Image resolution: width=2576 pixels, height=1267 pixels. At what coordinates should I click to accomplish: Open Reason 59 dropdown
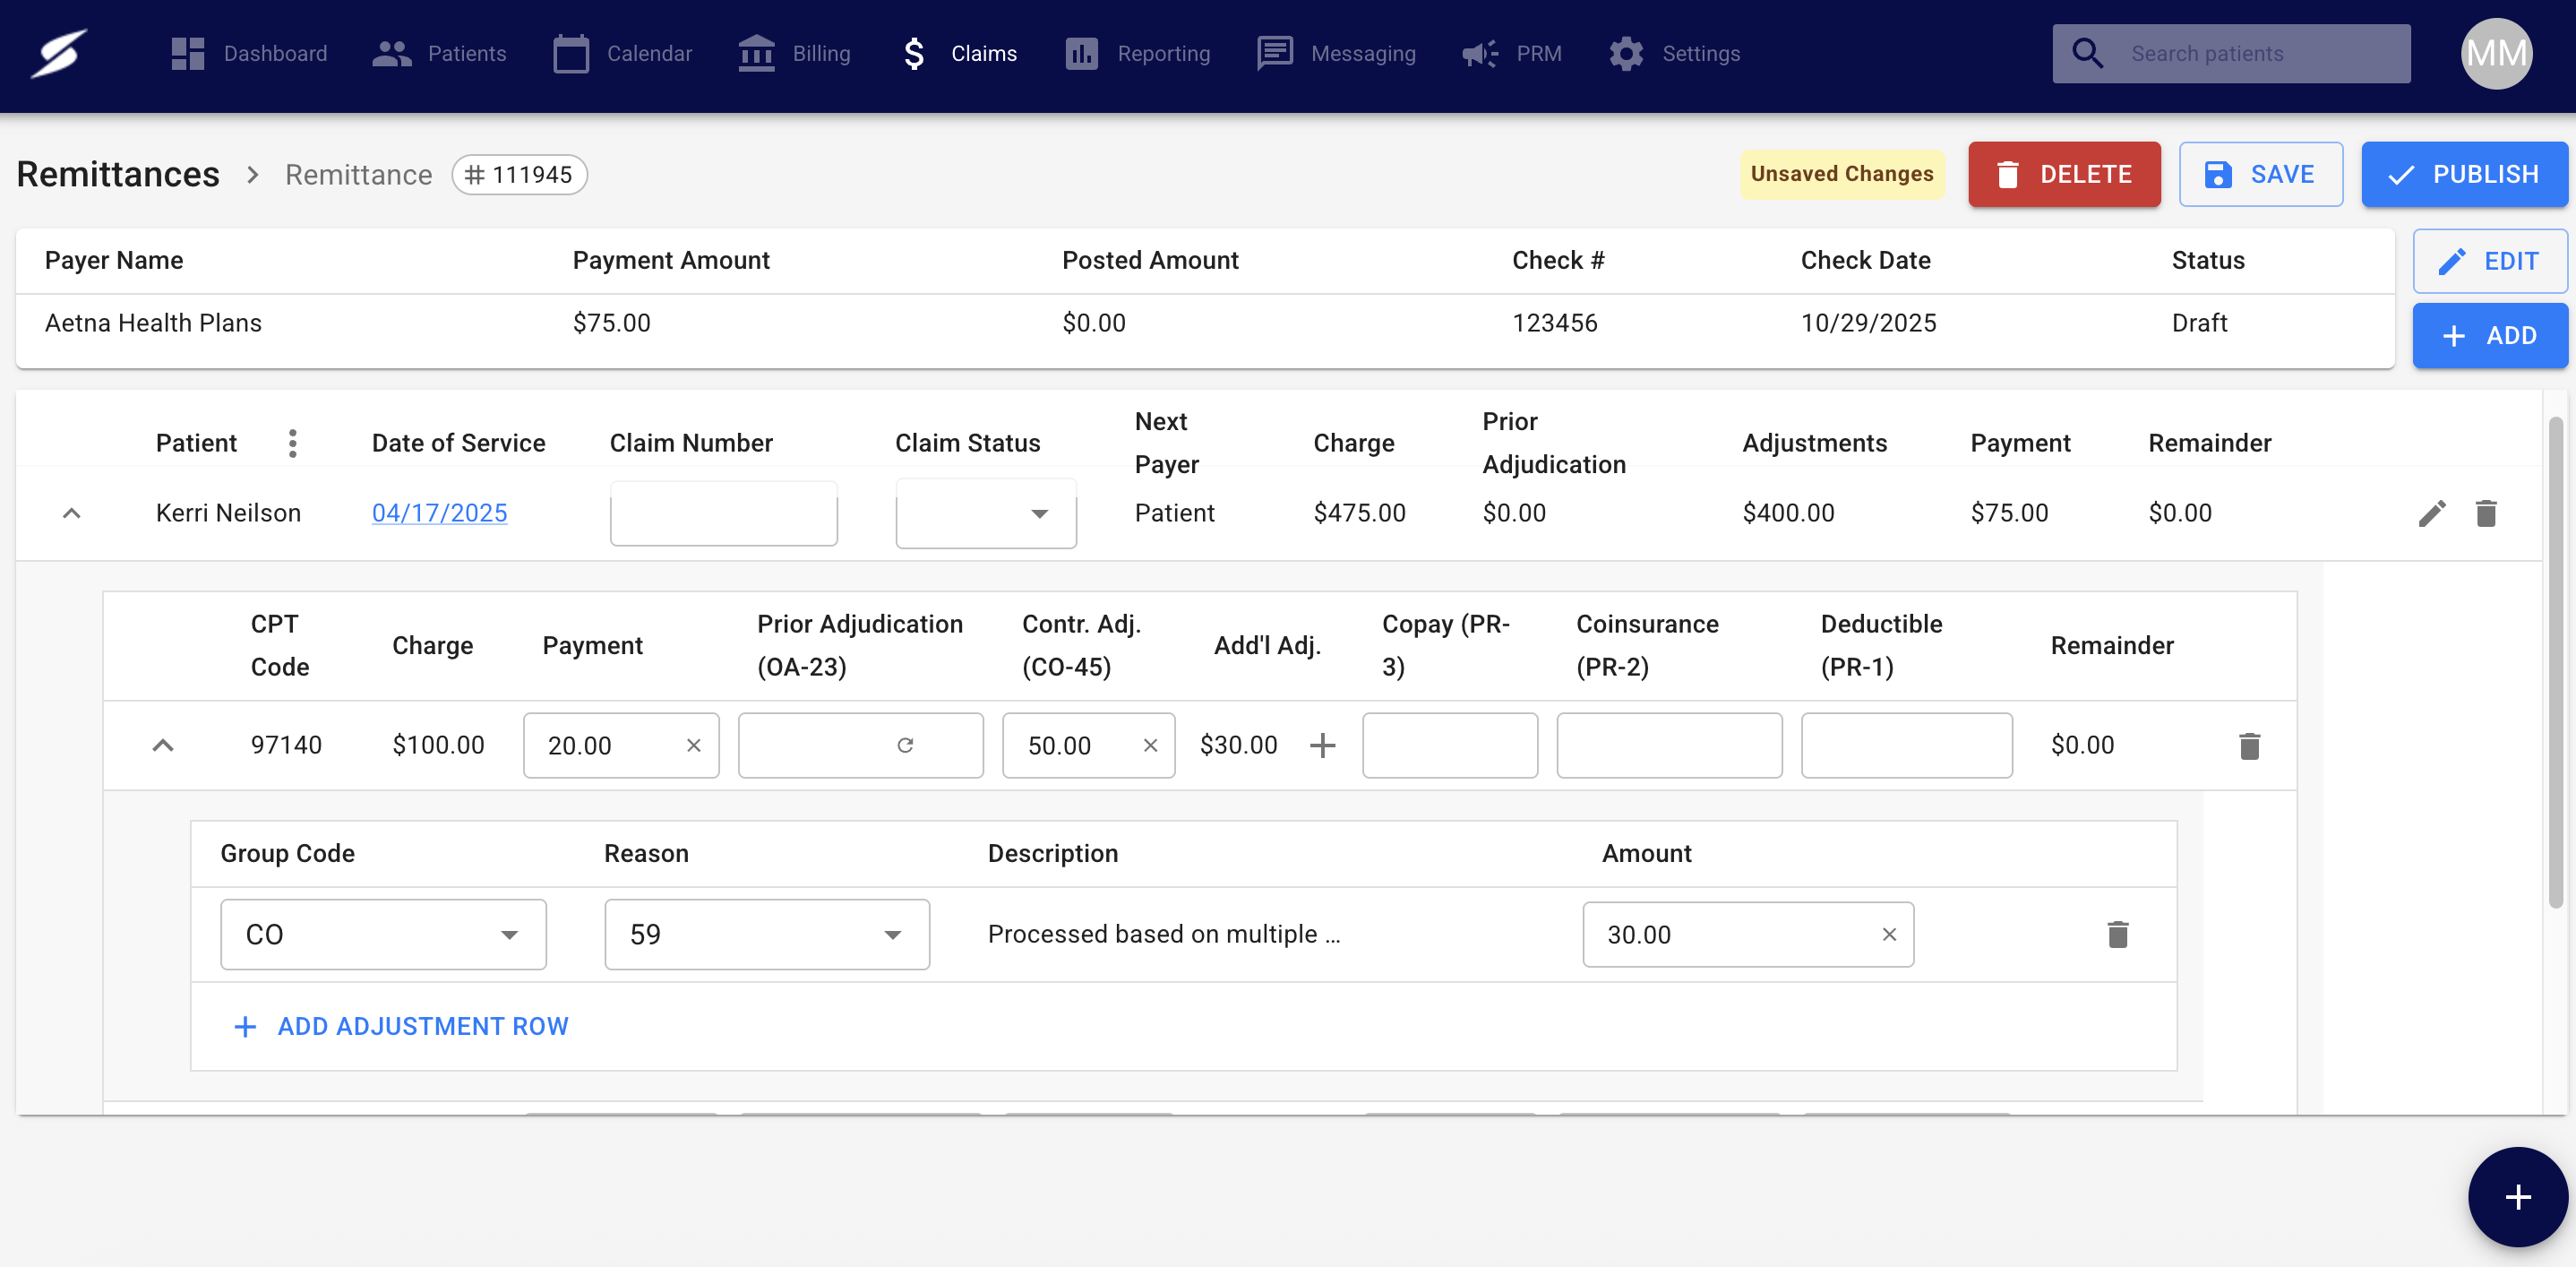[766, 934]
